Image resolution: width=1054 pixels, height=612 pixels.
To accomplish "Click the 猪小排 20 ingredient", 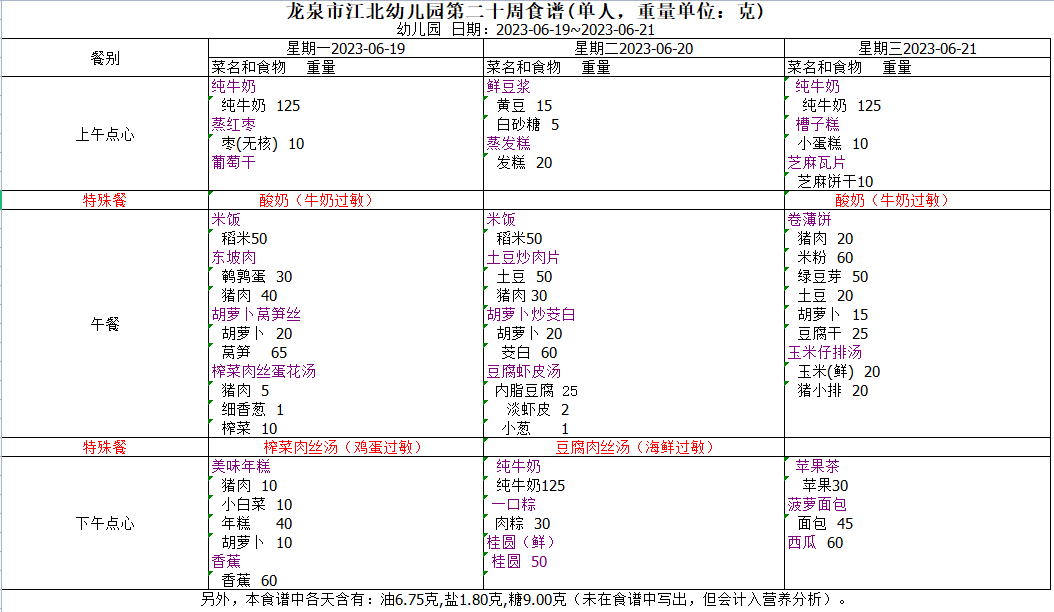I will (833, 391).
